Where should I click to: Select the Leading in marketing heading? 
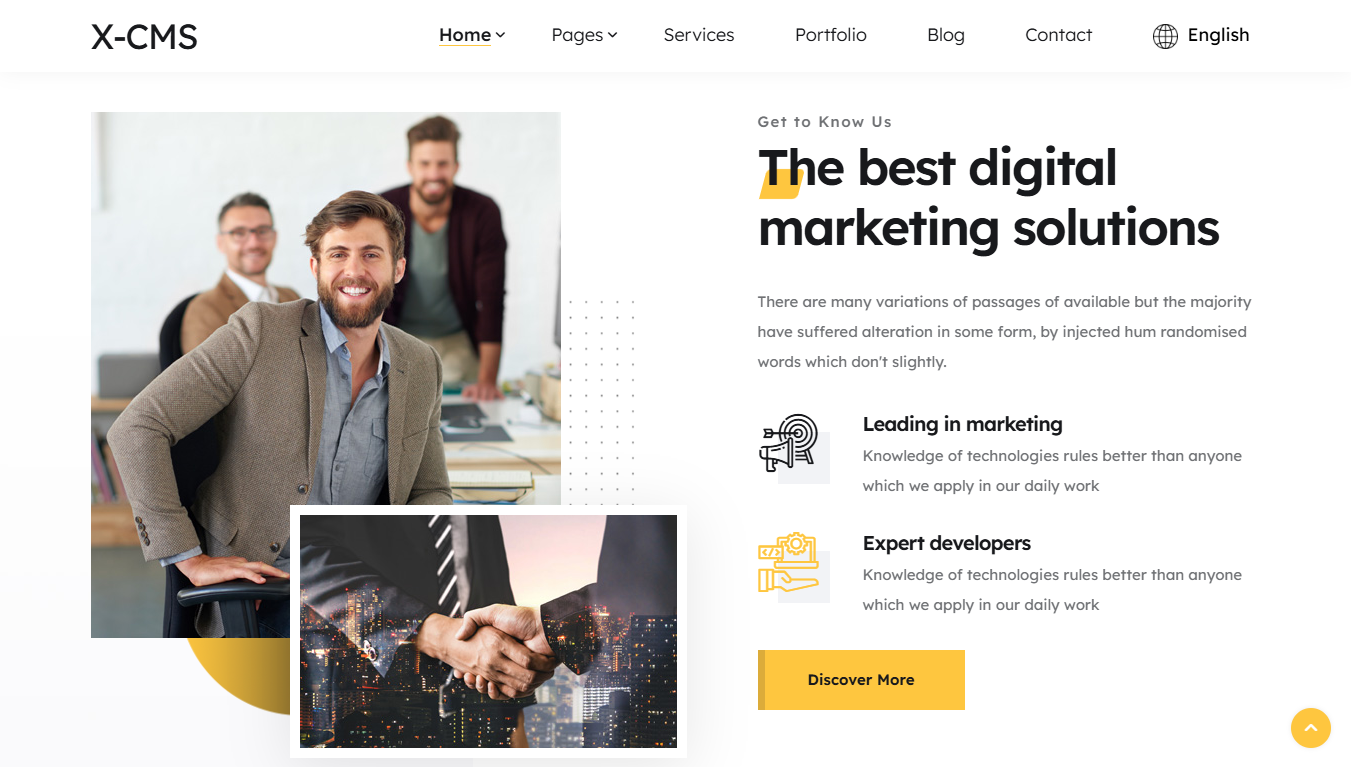(x=962, y=424)
